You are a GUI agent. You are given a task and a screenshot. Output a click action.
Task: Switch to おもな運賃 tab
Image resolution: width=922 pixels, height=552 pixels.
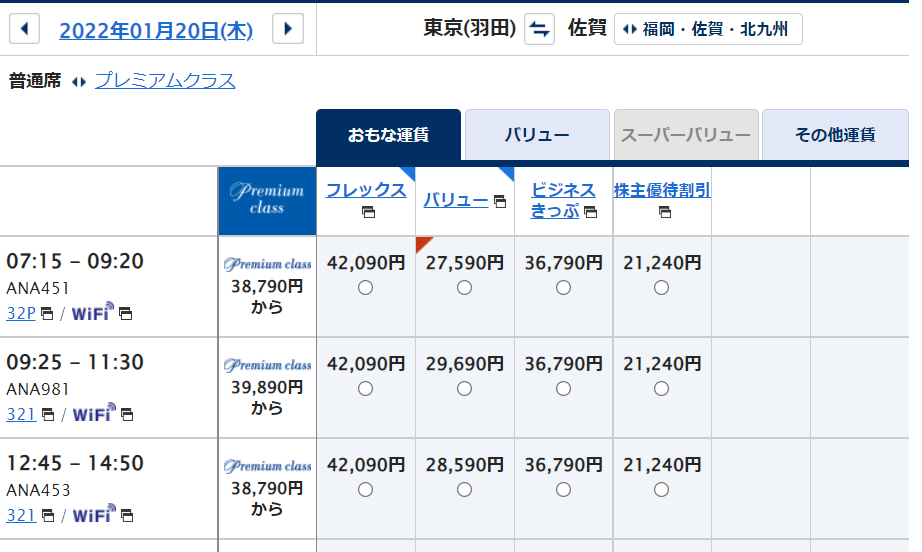(x=388, y=135)
